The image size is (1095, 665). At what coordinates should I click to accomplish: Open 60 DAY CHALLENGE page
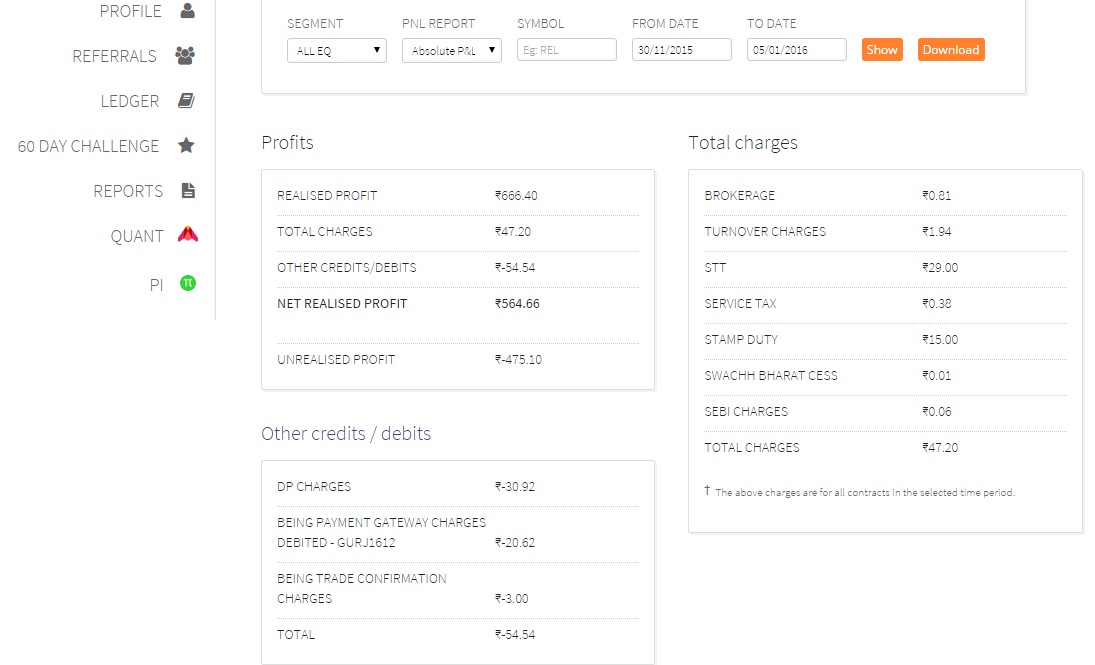(x=89, y=146)
